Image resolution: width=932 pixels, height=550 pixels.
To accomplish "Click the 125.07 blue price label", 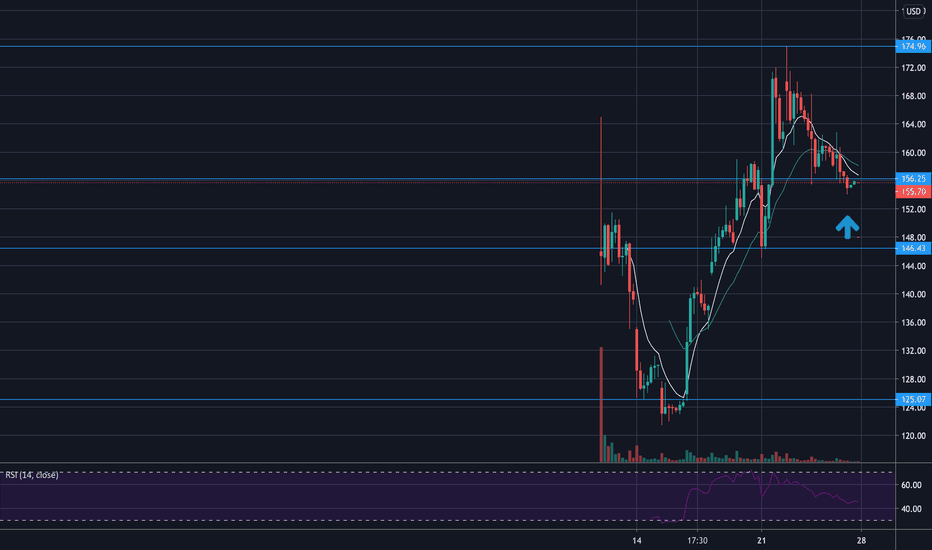I will [x=913, y=400].
